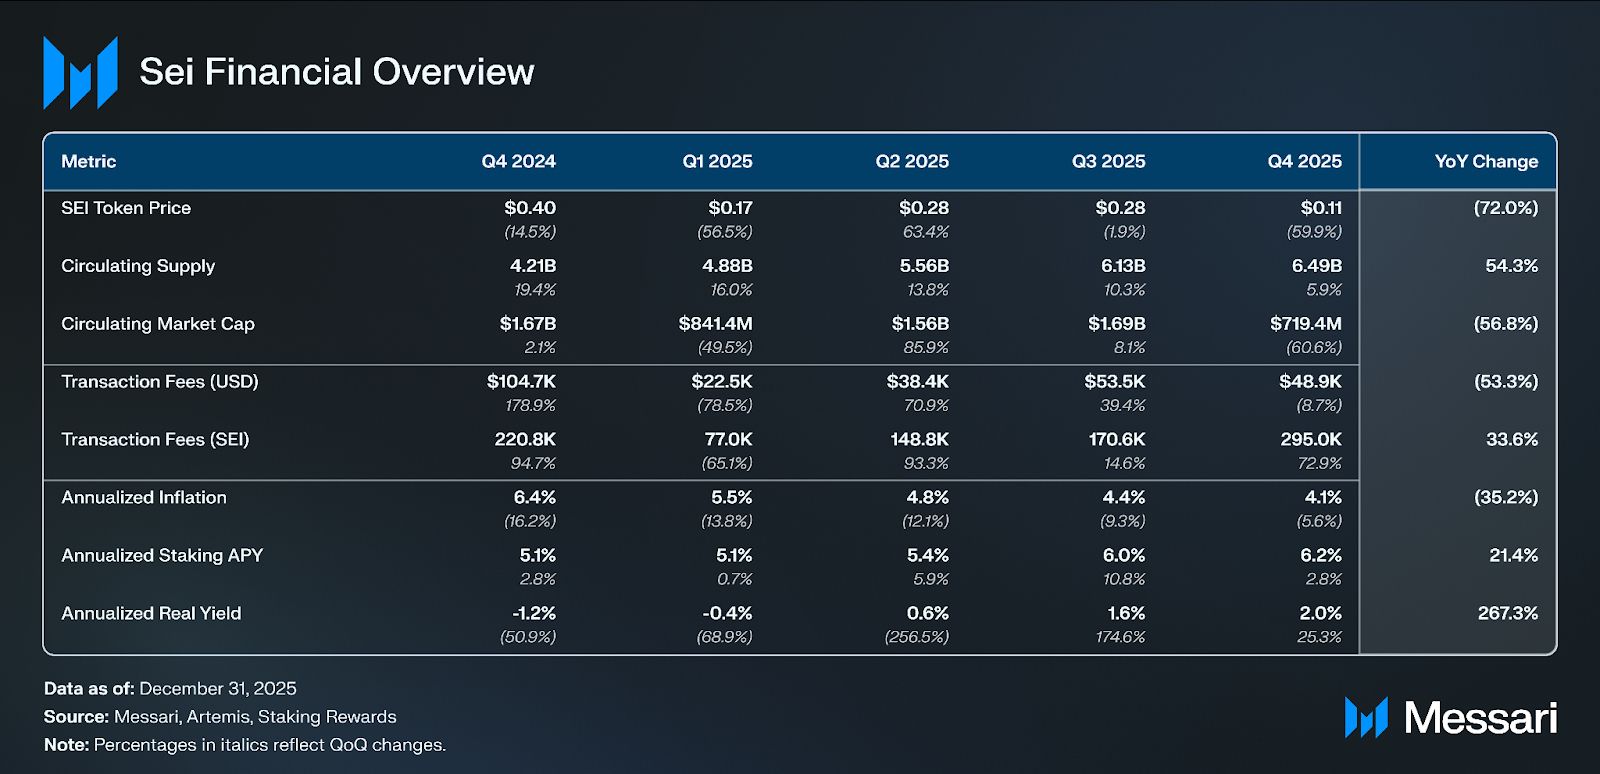Click the $104.7K transaction fees value

522,382
